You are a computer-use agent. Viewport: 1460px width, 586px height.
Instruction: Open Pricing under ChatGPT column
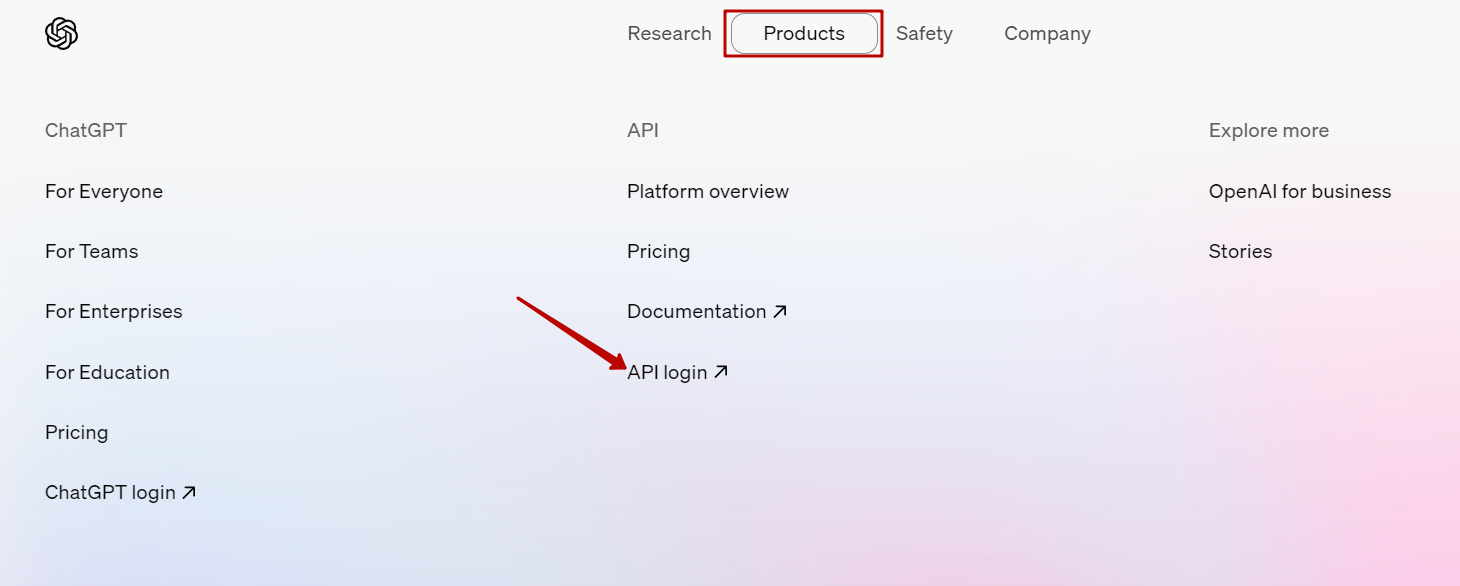[x=77, y=432]
